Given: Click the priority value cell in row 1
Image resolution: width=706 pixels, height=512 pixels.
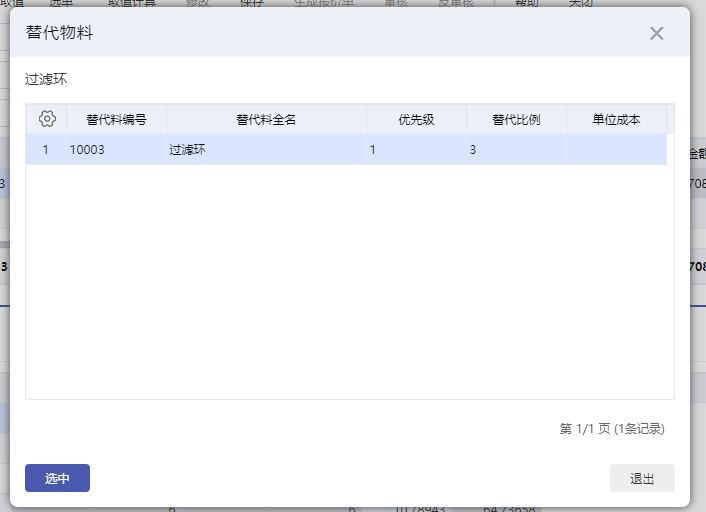Looking at the screenshot, I should pyautogui.click(x=415, y=150).
